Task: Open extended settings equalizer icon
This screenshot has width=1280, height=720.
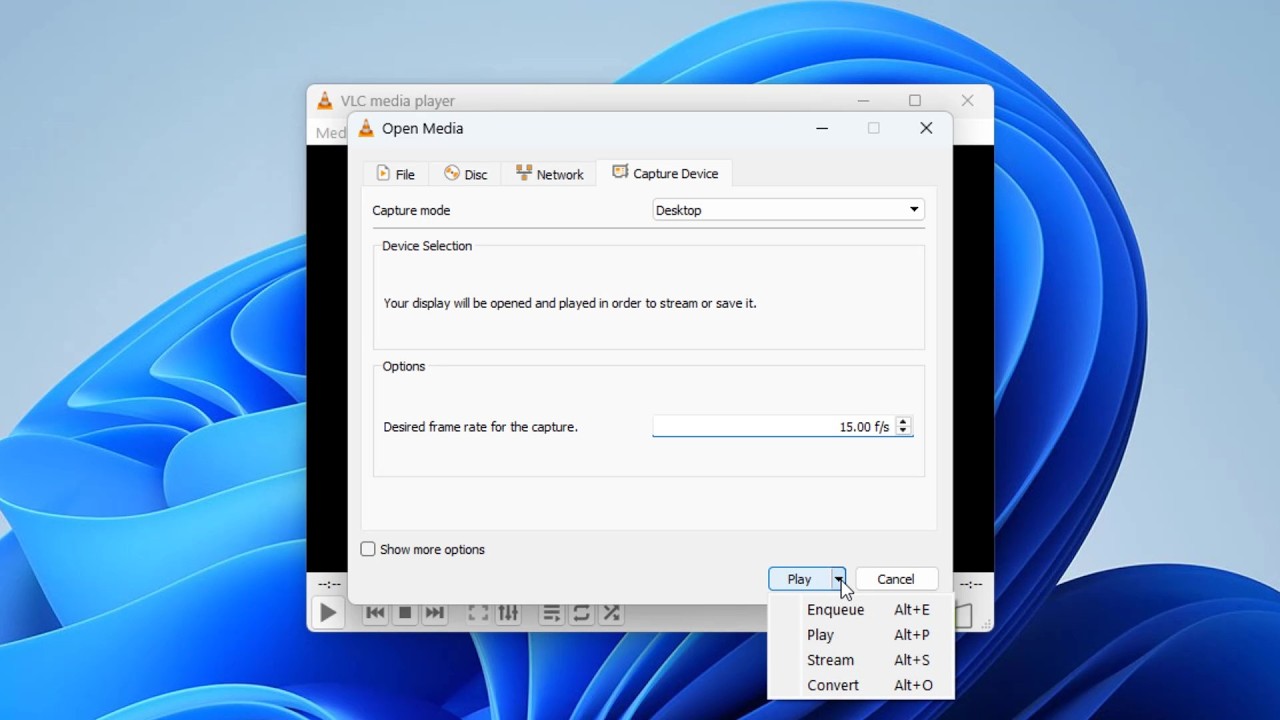Action: click(508, 613)
